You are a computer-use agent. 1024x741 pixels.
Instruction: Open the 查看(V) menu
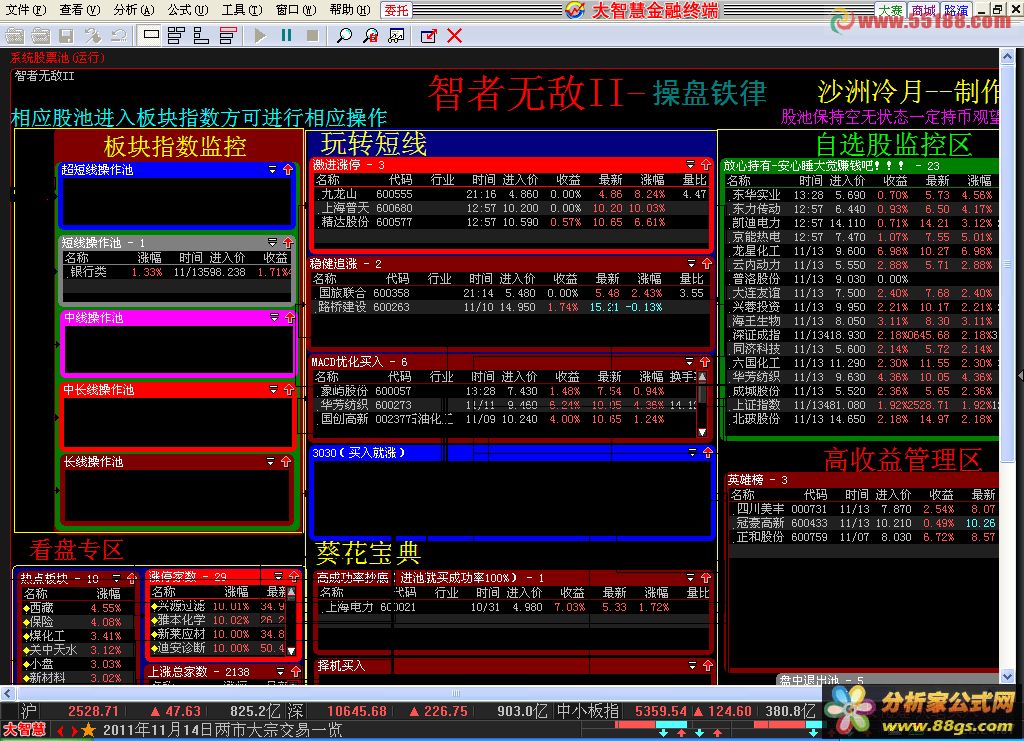pos(80,10)
